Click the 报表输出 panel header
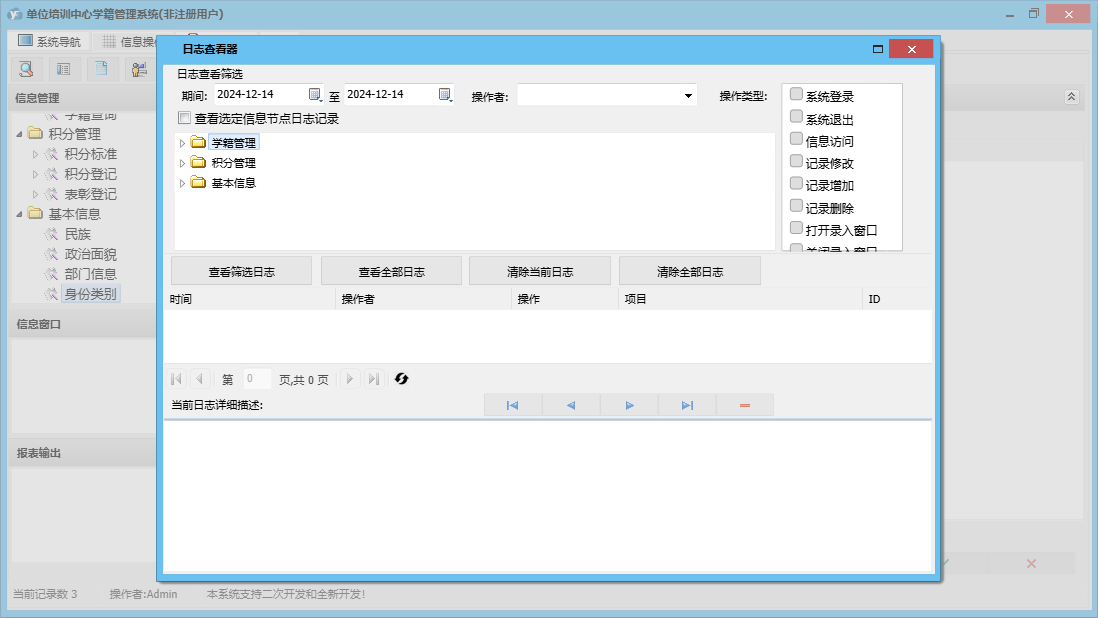This screenshot has height=618, width=1098. 83,453
